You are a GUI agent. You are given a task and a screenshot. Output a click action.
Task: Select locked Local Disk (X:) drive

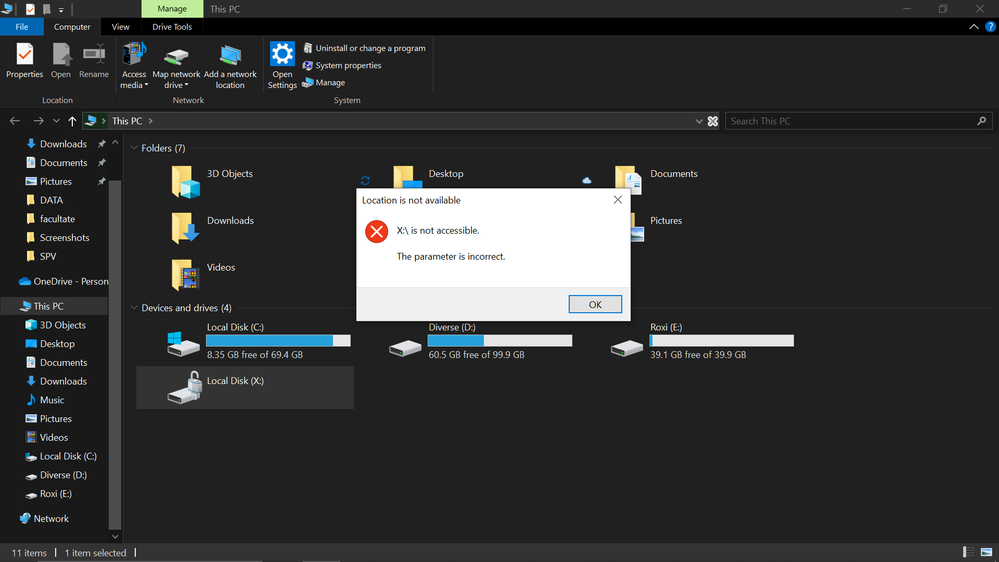(245, 387)
